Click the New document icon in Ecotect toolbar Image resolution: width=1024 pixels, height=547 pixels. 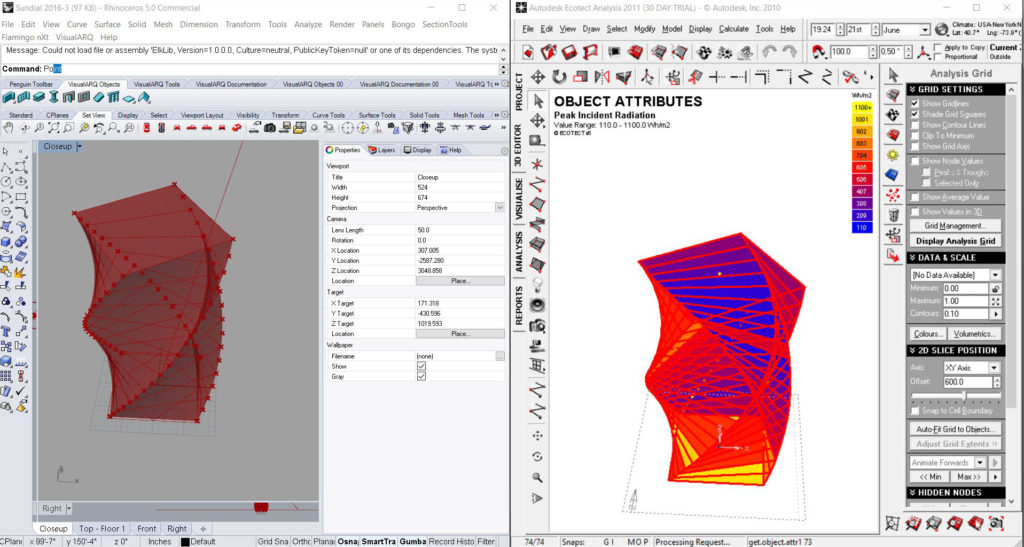click(x=528, y=52)
